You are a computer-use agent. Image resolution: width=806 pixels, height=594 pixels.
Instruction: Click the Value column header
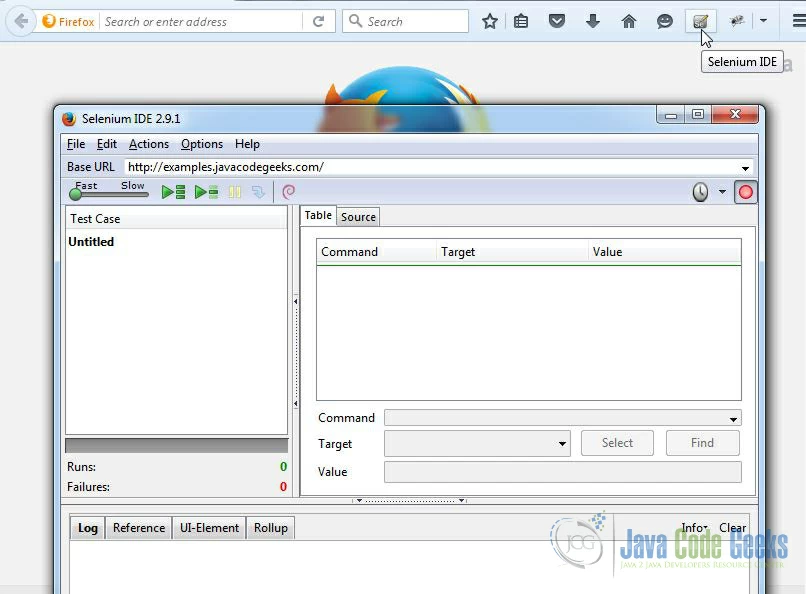664,252
